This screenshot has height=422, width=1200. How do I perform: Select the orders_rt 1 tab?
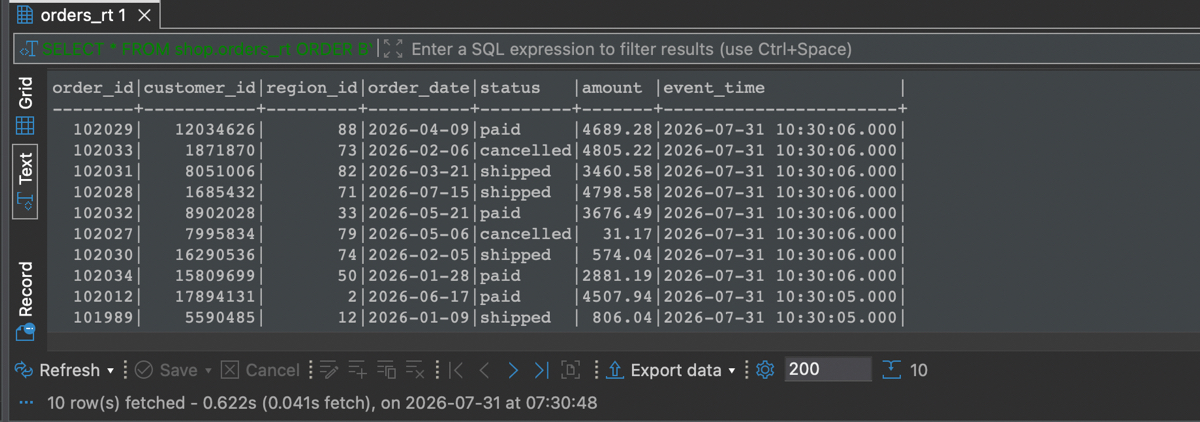click(x=76, y=16)
